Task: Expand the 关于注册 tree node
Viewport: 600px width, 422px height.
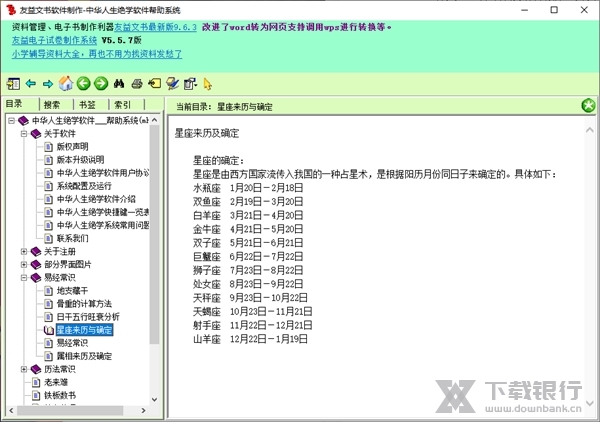Action: pyautogui.click(x=24, y=251)
